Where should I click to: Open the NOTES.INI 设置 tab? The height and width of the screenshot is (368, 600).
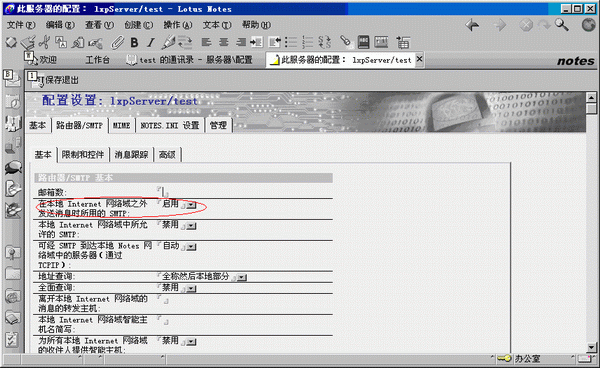[x=170, y=125]
